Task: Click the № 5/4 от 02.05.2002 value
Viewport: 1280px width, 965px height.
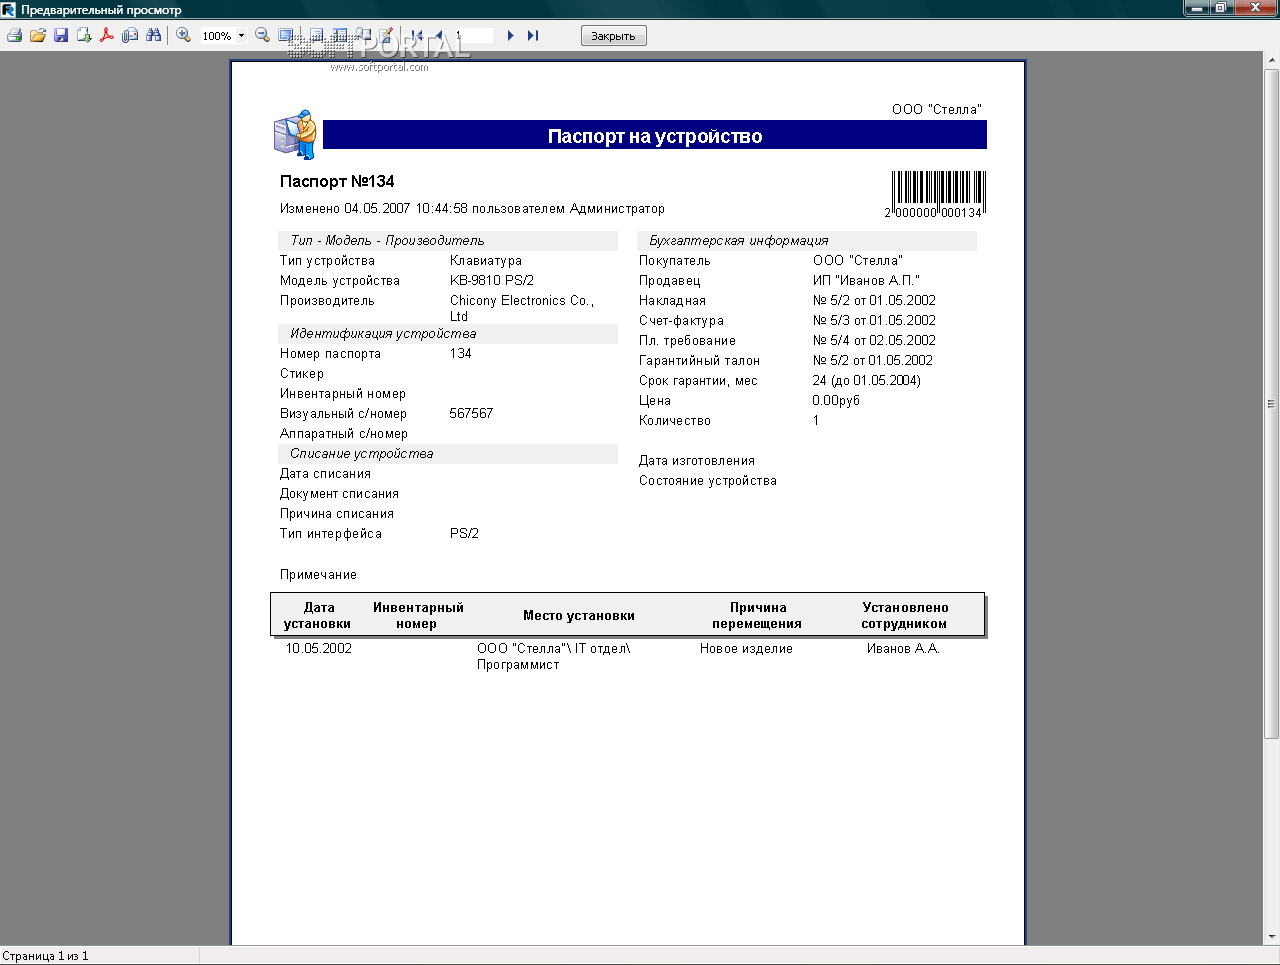Action: pos(874,340)
